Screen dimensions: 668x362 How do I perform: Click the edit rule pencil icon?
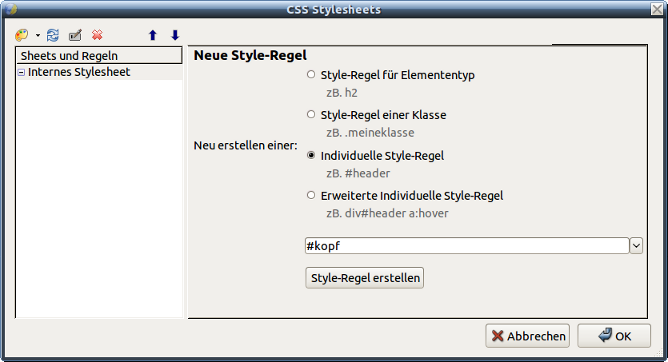click(x=75, y=35)
